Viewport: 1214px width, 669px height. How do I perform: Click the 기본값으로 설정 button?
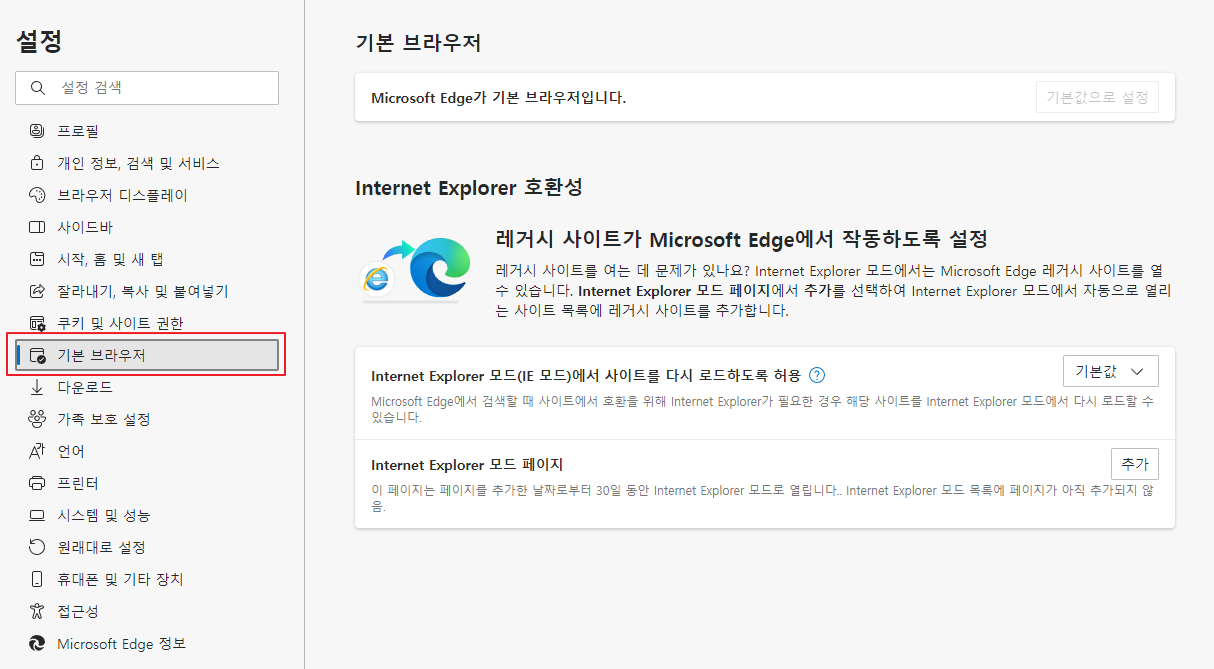tap(1097, 97)
